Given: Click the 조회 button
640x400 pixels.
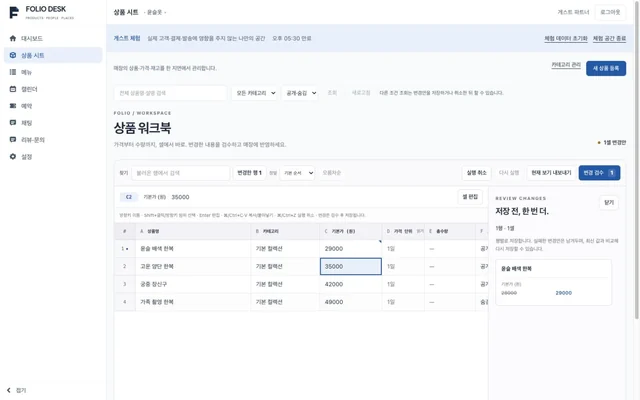Looking at the screenshot, I should (332, 93).
